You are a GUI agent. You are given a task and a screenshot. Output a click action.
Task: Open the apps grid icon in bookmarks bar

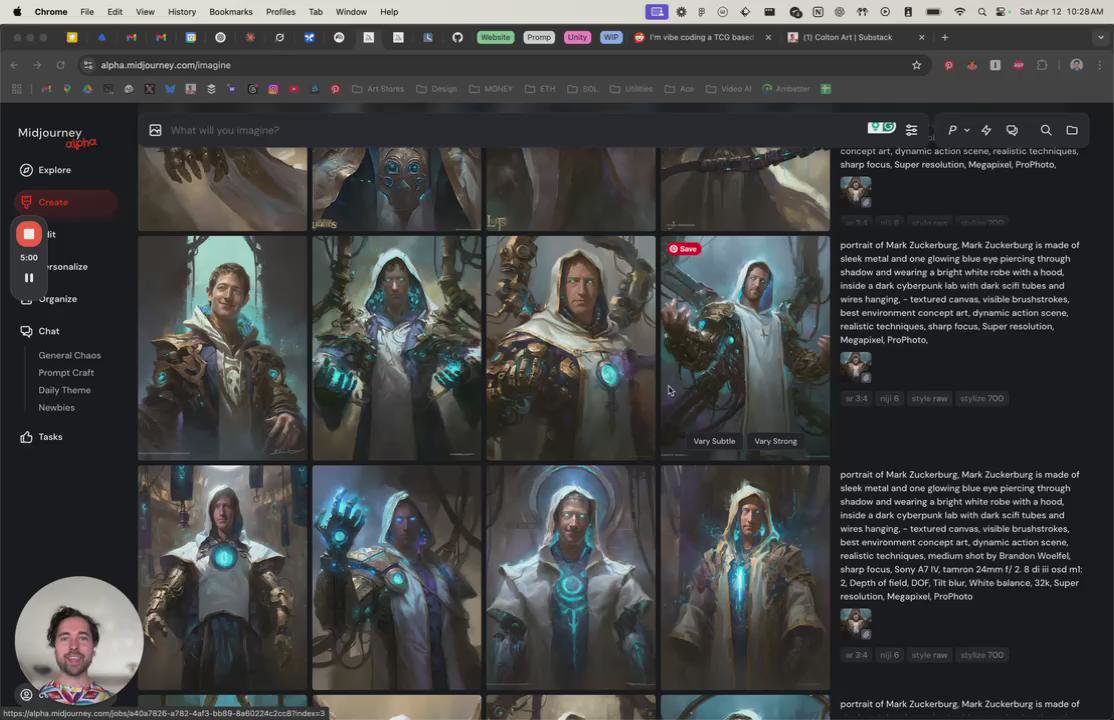coord(16,89)
